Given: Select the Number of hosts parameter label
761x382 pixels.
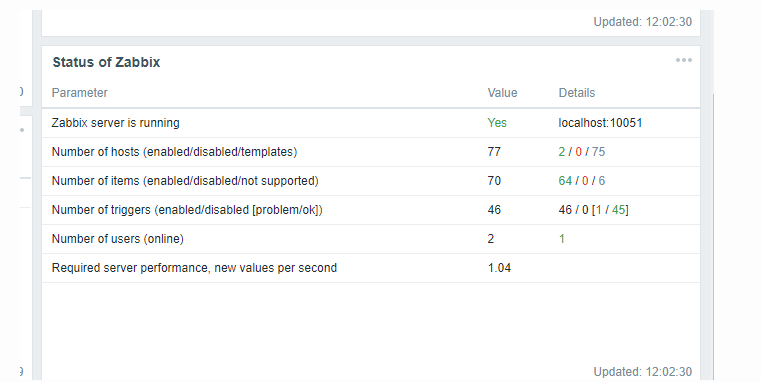Looking at the screenshot, I should pyautogui.click(x=174, y=152).
